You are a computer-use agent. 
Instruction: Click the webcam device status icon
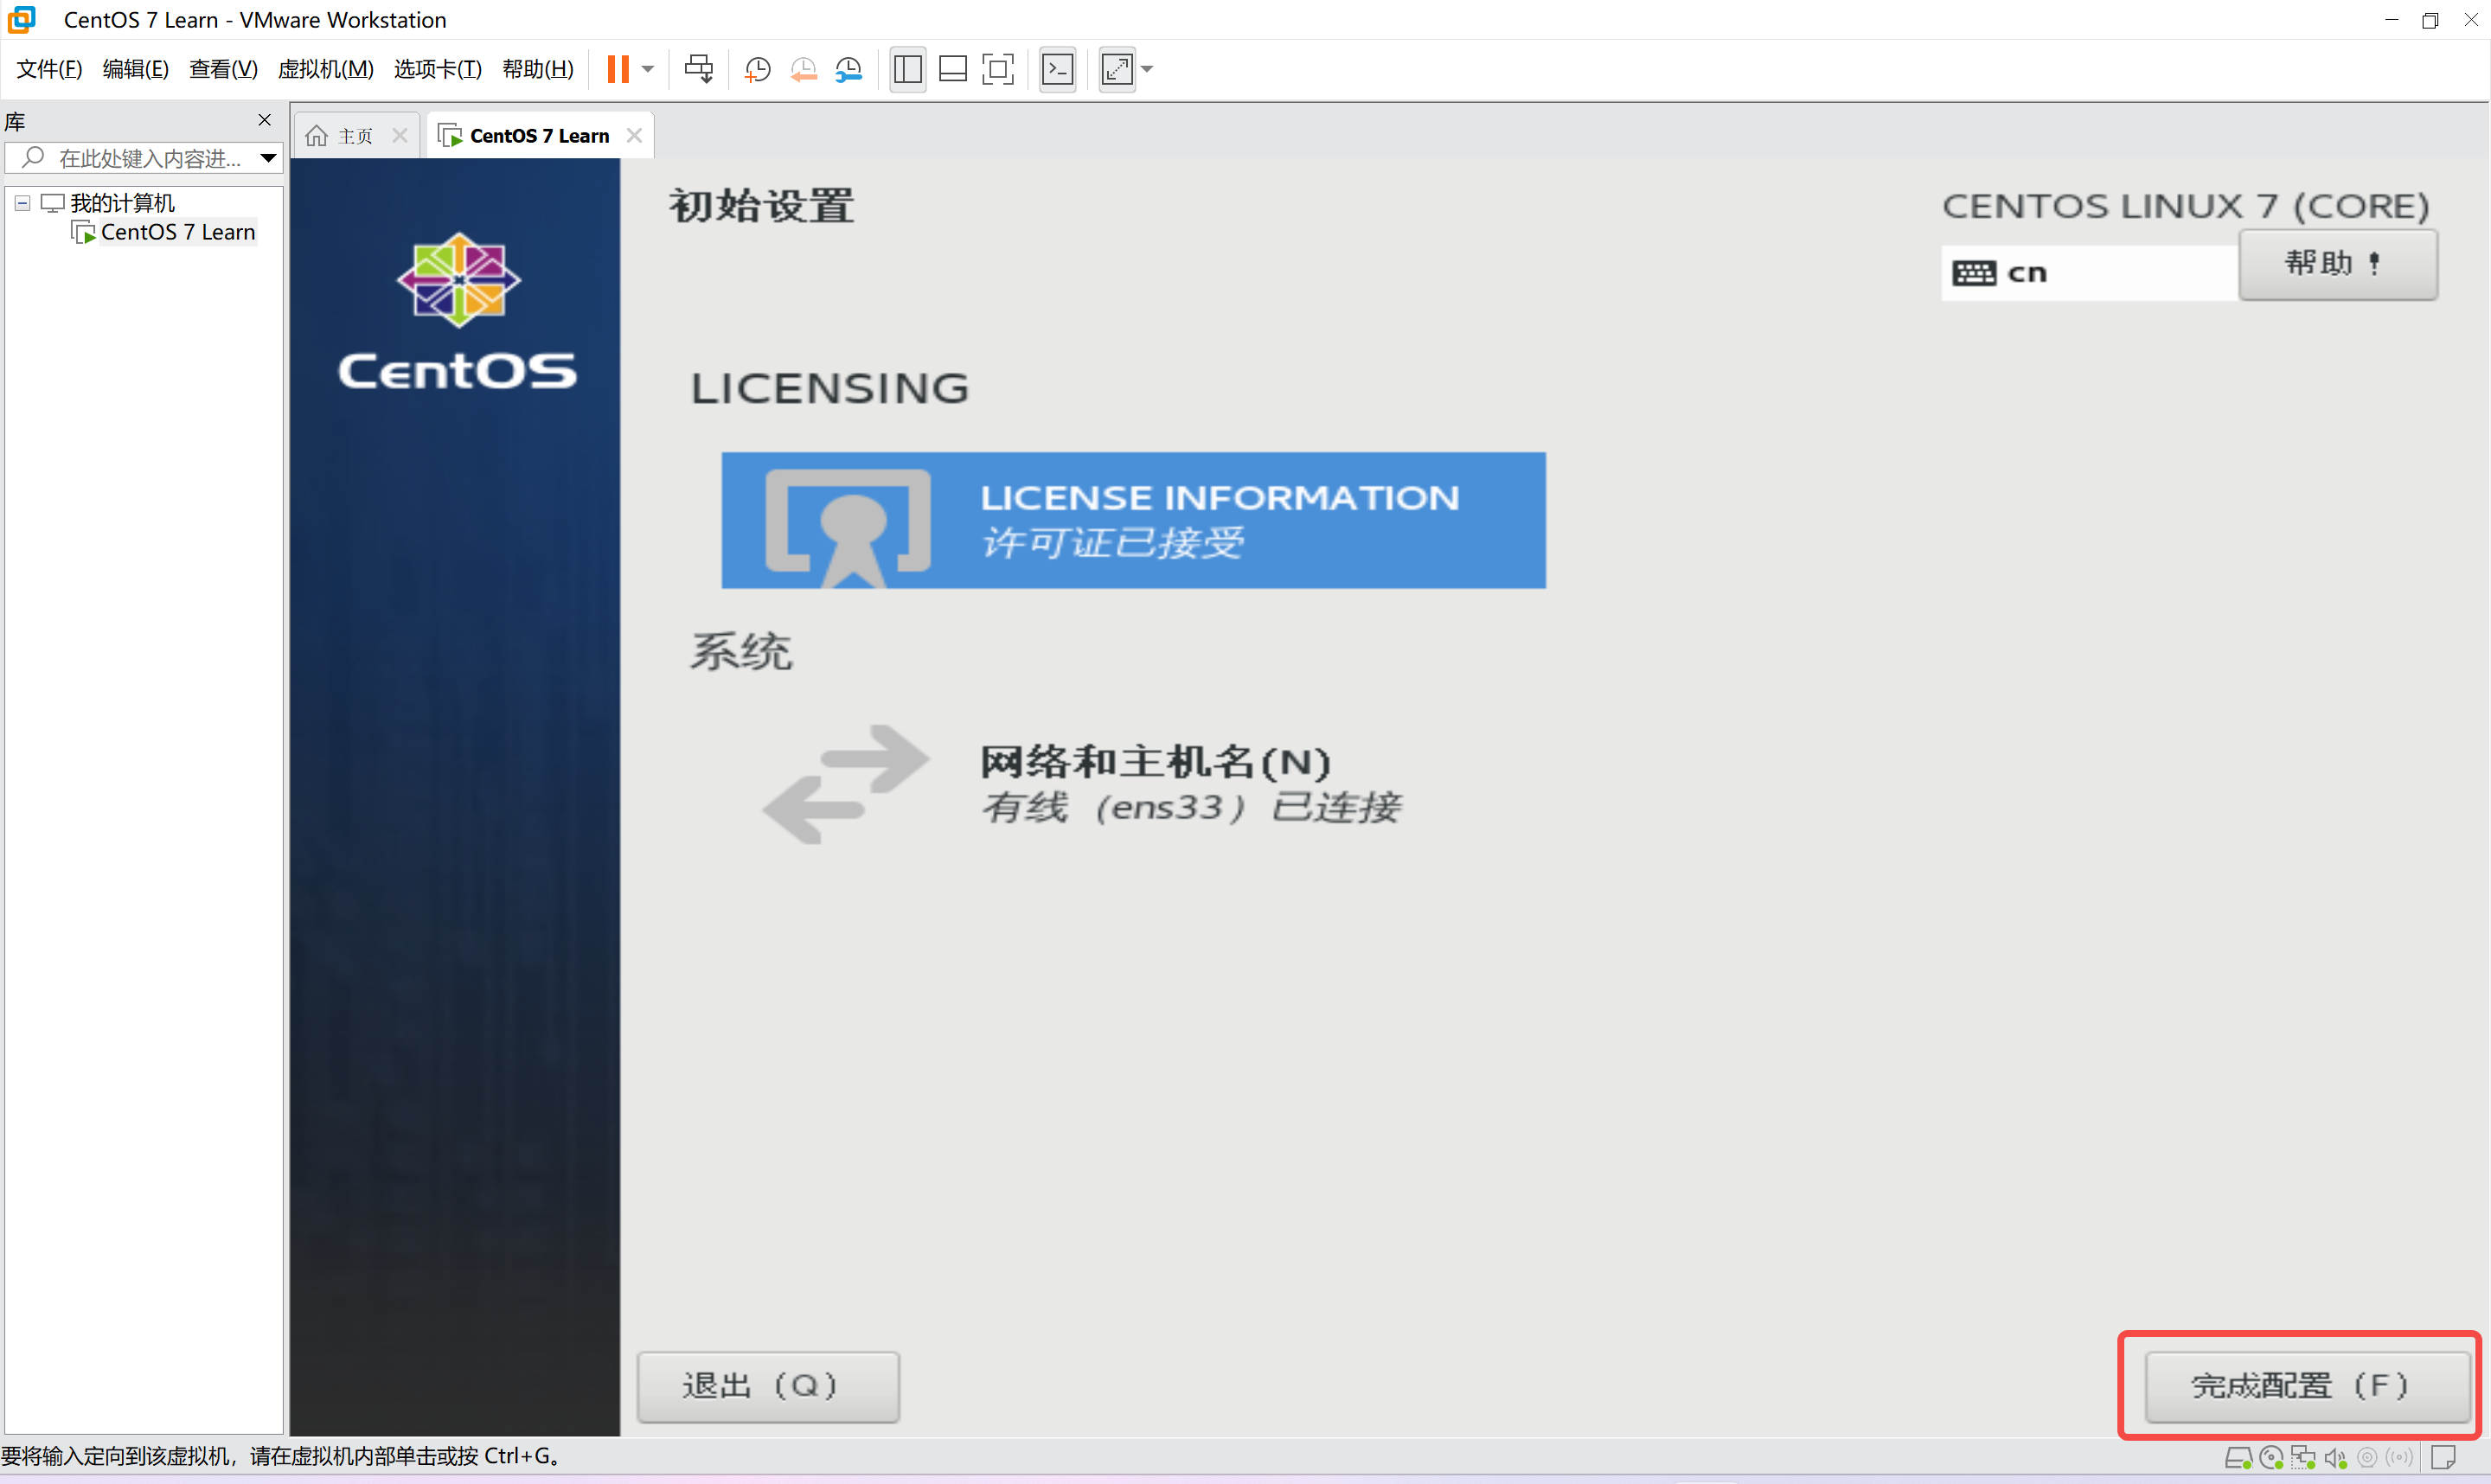point(2367,1458)
